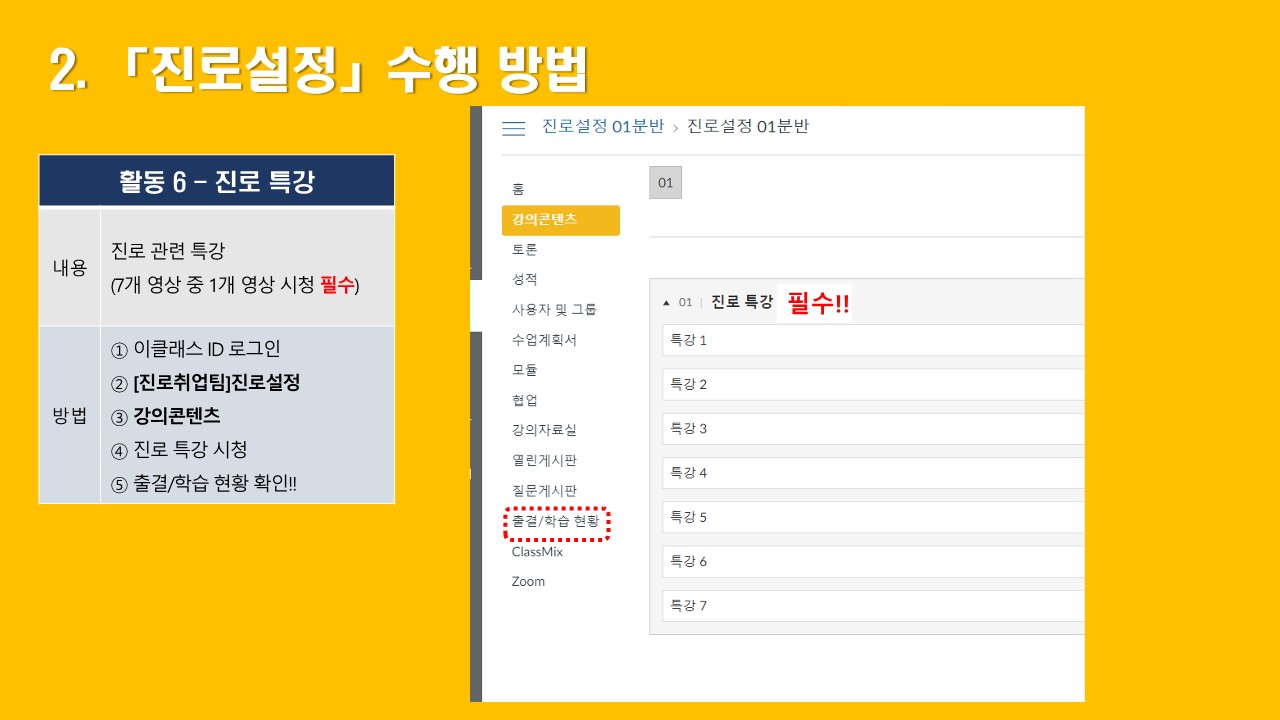Click the current page title 진로설정 01분반
Image resolution: width=1280 pixels, height=720 pixels.
coord(748,127)
